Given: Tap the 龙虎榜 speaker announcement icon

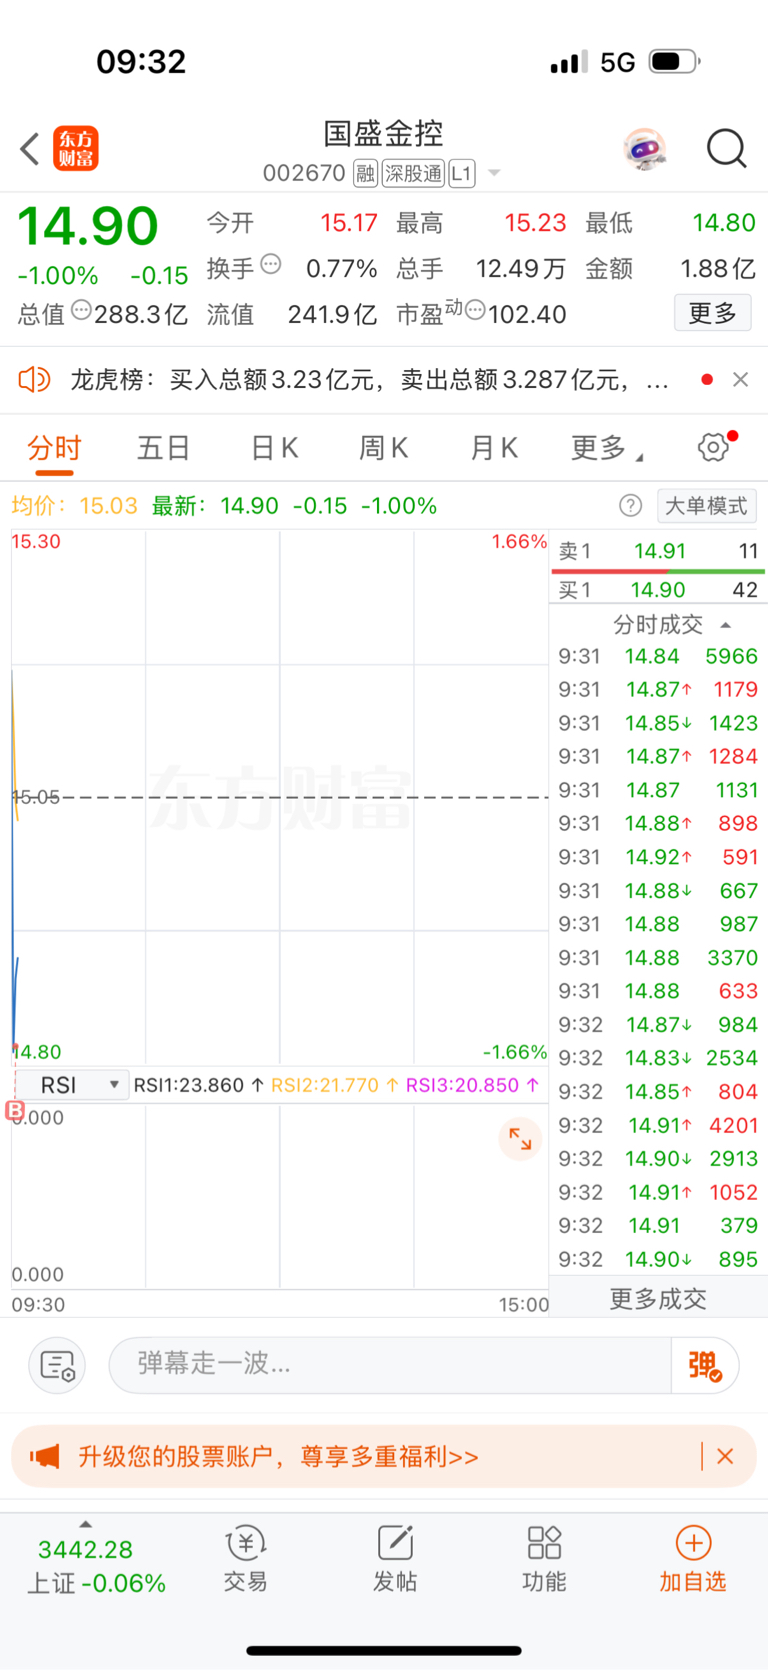Looking at the screenshot, I should click(34, 379).
